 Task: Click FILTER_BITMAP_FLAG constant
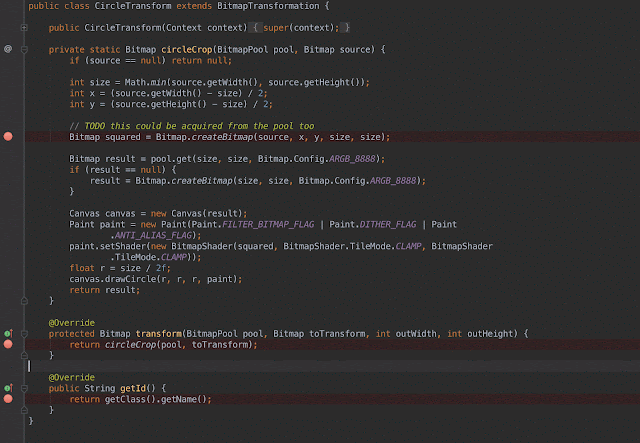[x=268, y=224]
